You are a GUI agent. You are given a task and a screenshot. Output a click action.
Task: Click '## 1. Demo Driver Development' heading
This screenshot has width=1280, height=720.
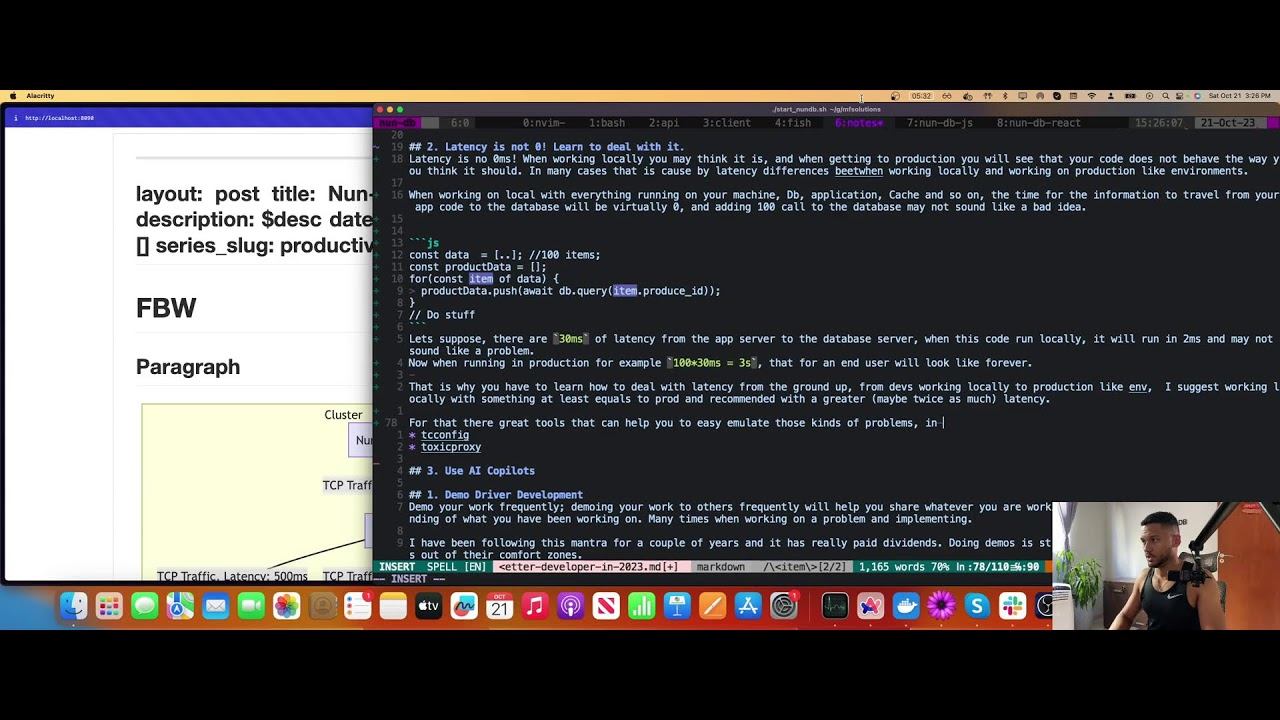(x=496, y=495)
